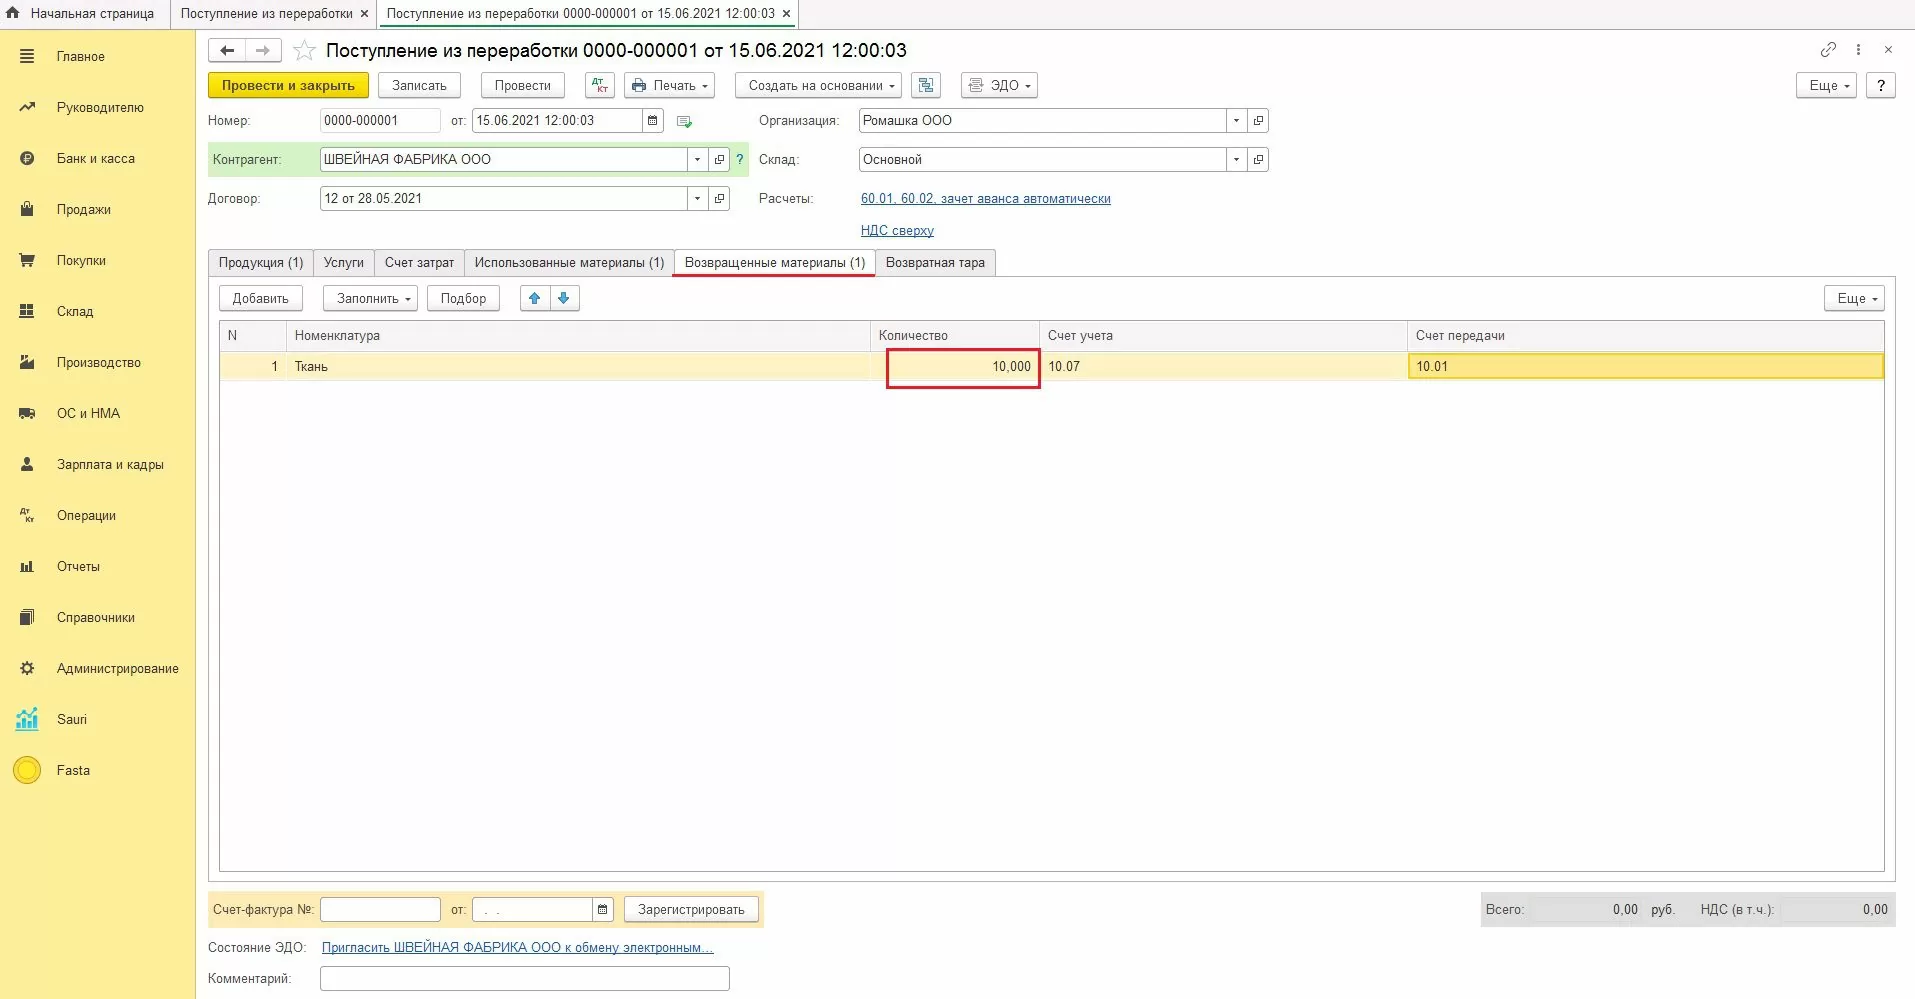1915x999 pixels.
Task: Open Покупки section
Action: tap(81, 260)
